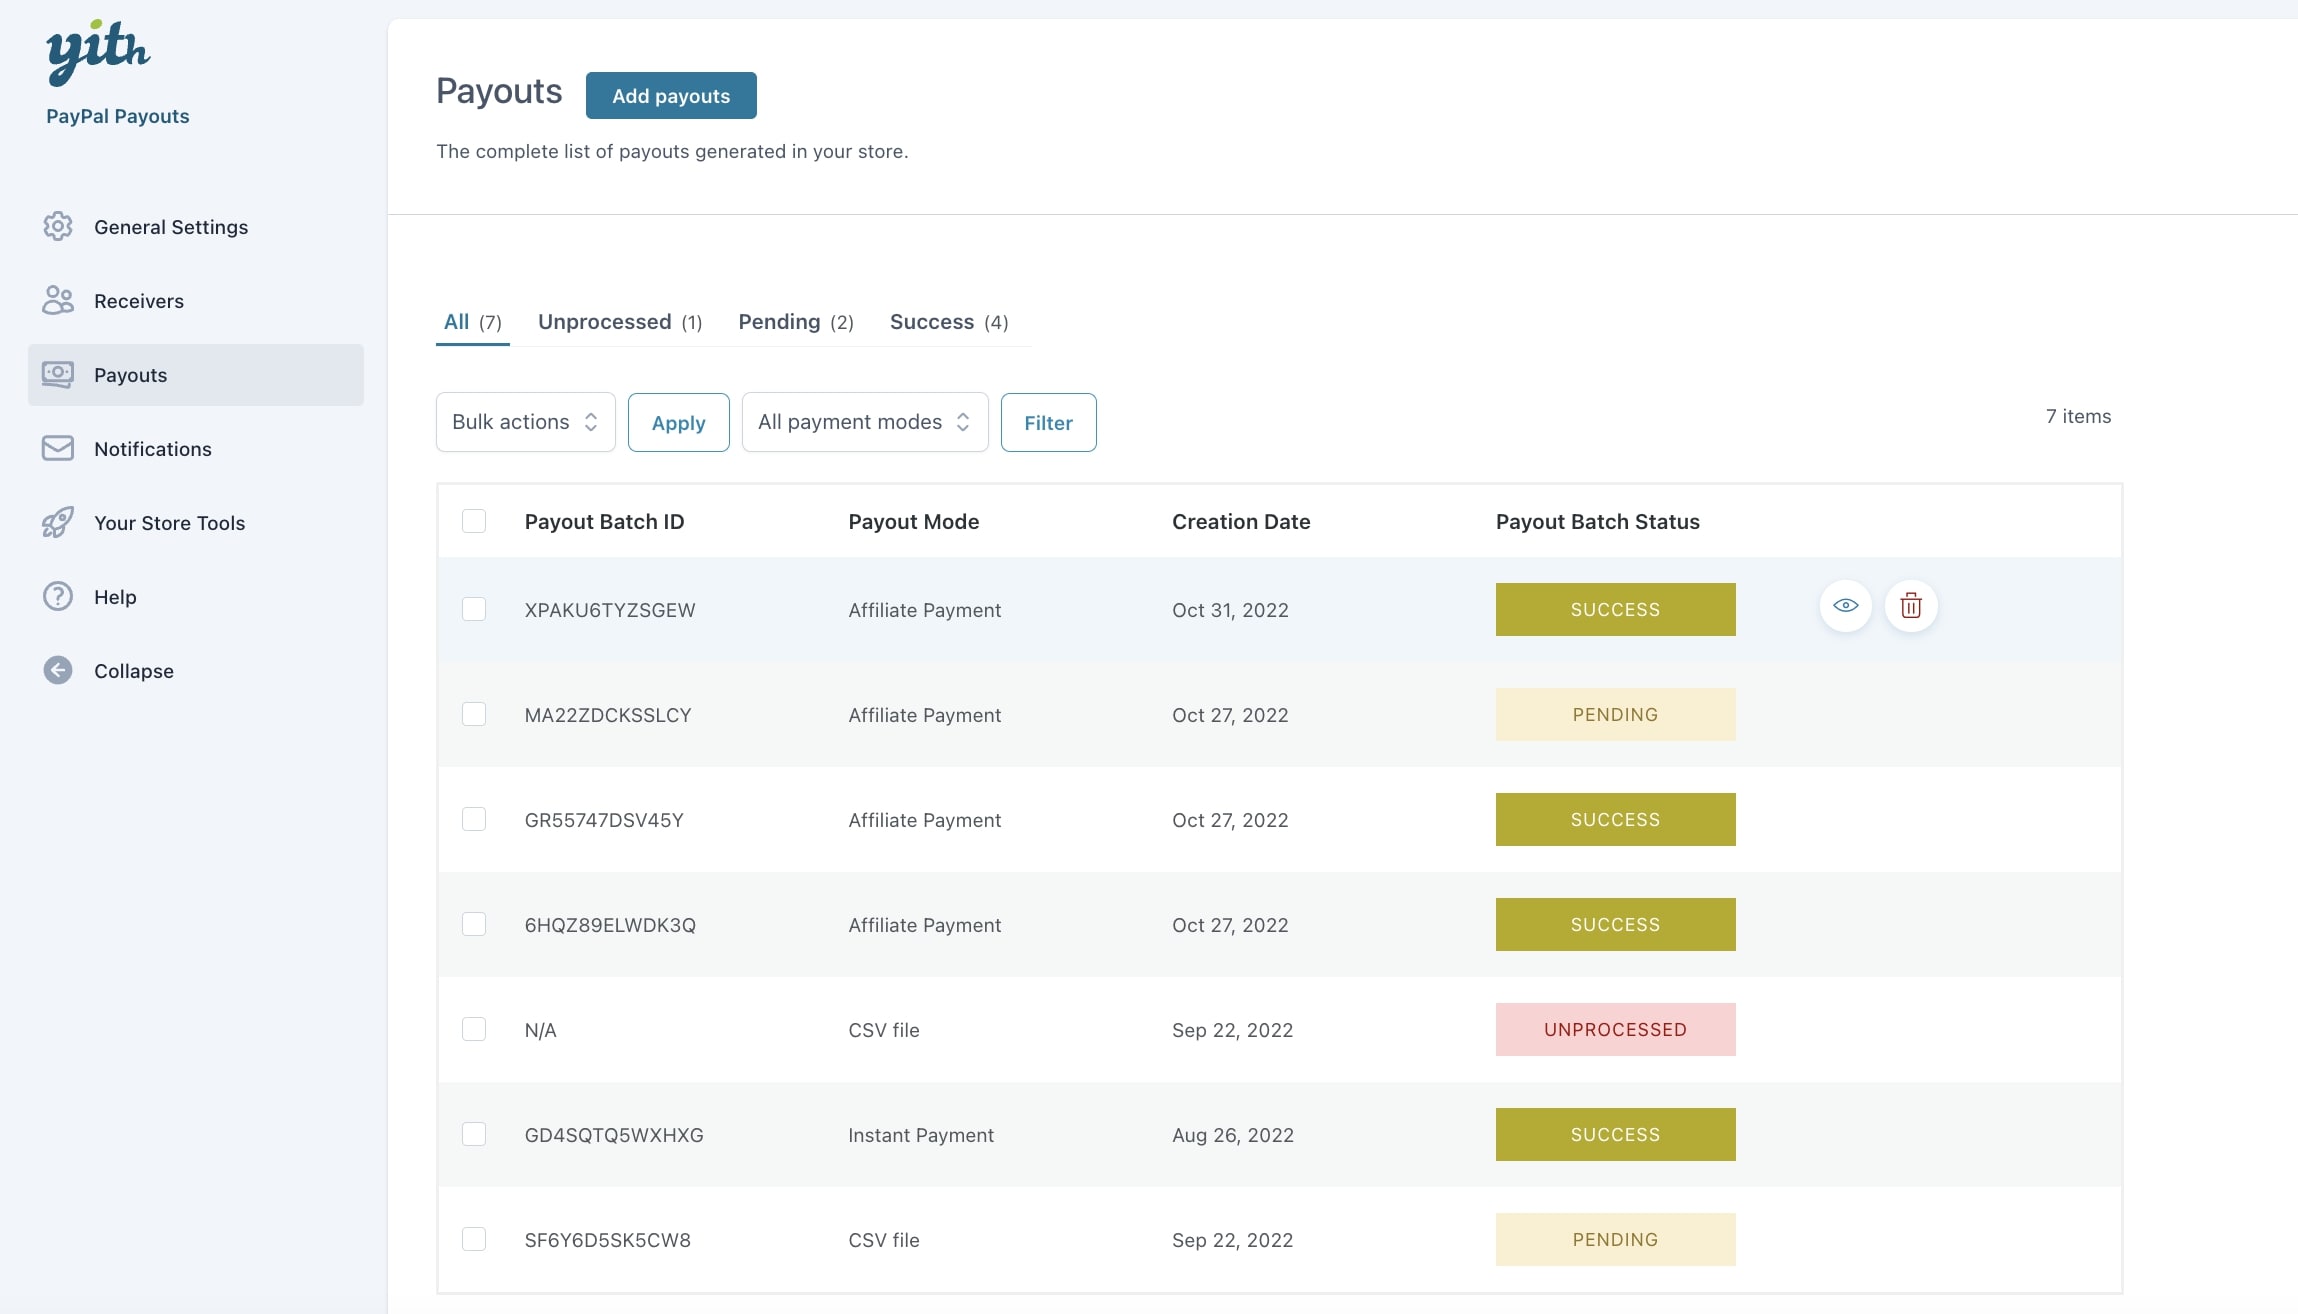Switch to the Unprocessed (1) tab
This screenshot has width=2298, height=1314.
pos(620,322)
